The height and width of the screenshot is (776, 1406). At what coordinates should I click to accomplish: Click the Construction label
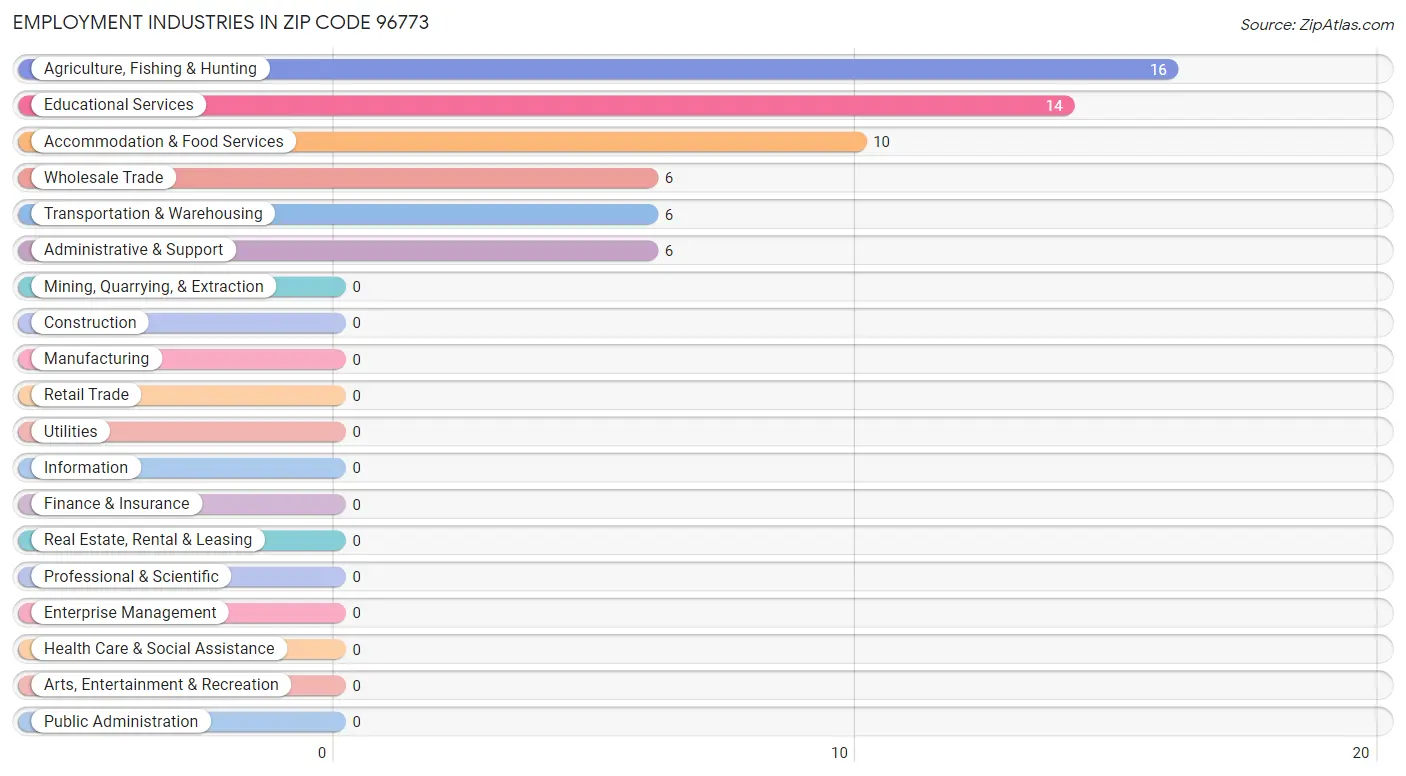pyautogui.click(x=90, y=323)
